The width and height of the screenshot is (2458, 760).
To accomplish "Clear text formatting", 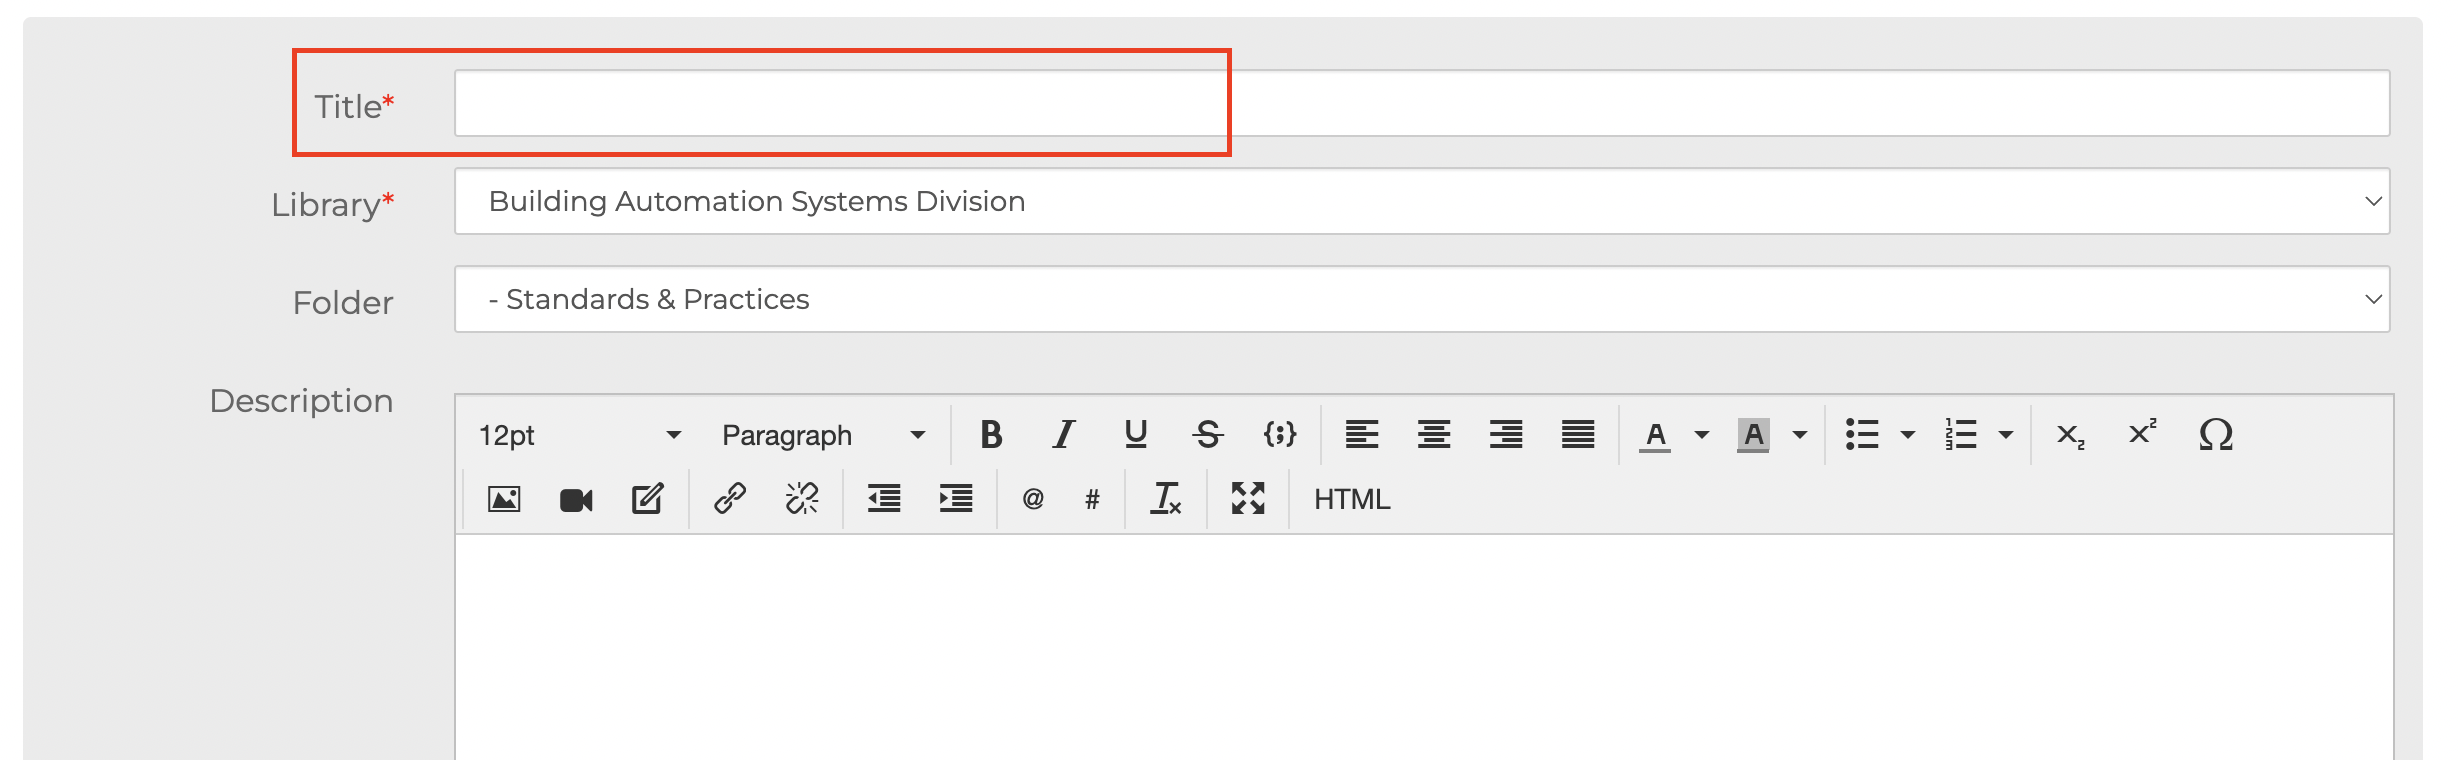I will click(1166, 499).
